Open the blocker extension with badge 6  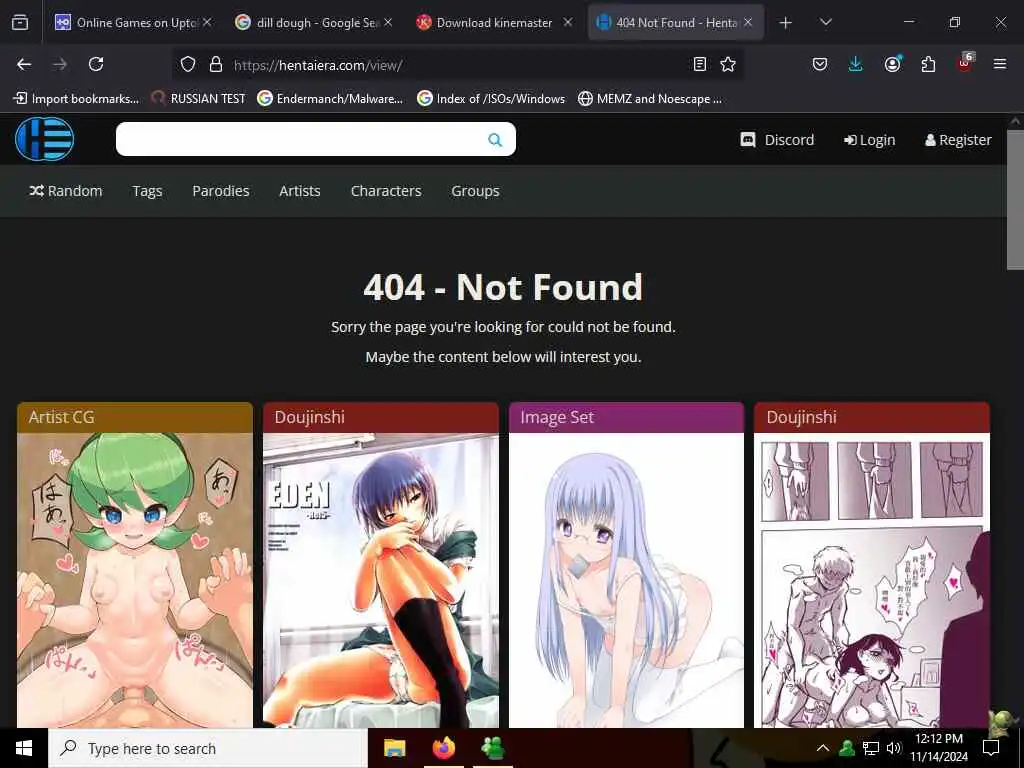coord(965,63)
